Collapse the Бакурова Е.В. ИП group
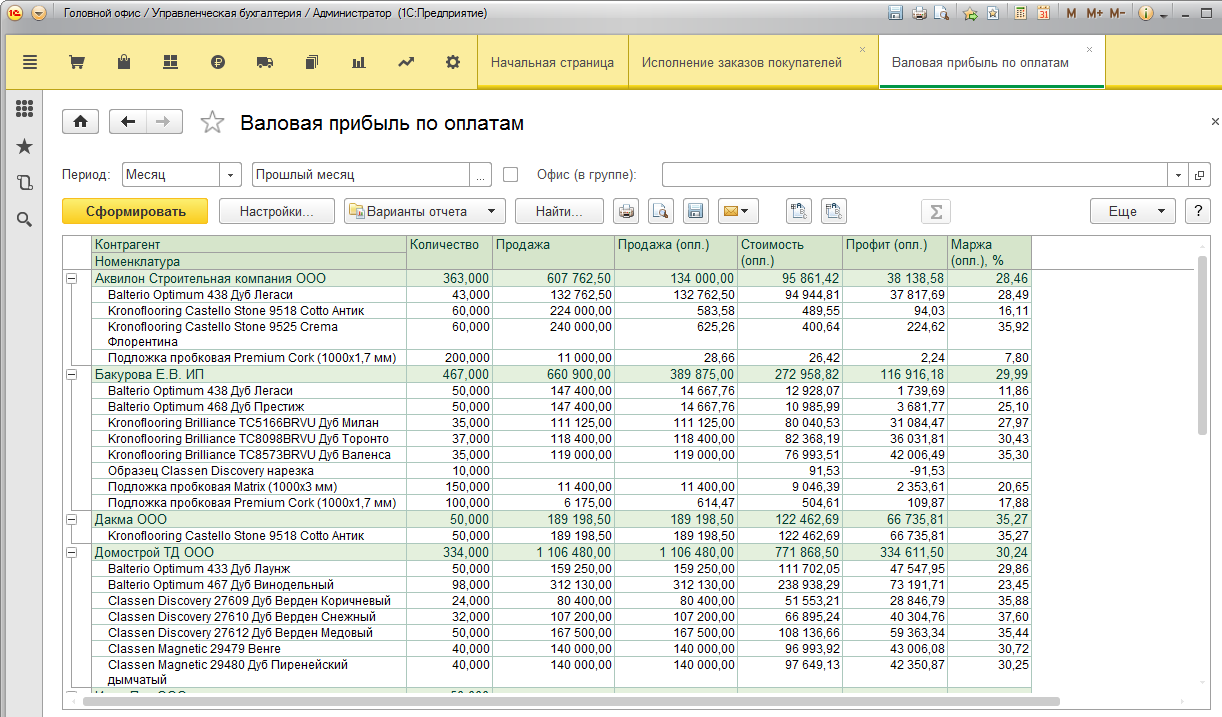 (71, 375)
